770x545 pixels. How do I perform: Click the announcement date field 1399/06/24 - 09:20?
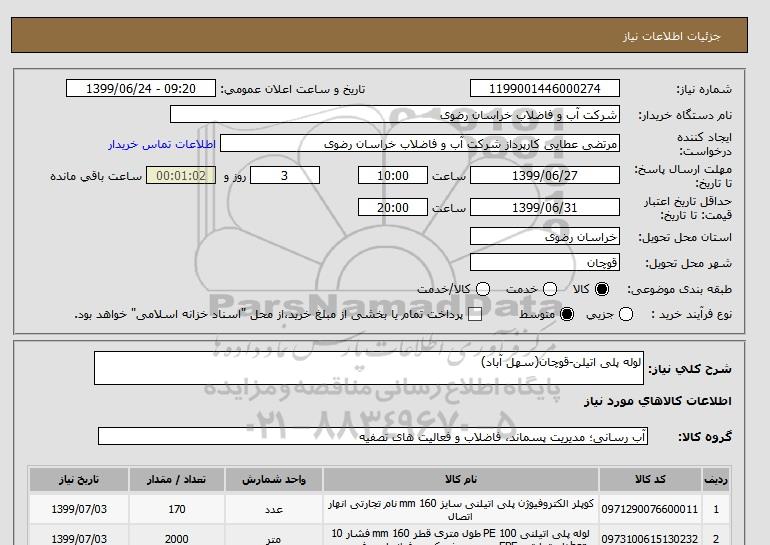pyautogui.click(x=141, y=88)
